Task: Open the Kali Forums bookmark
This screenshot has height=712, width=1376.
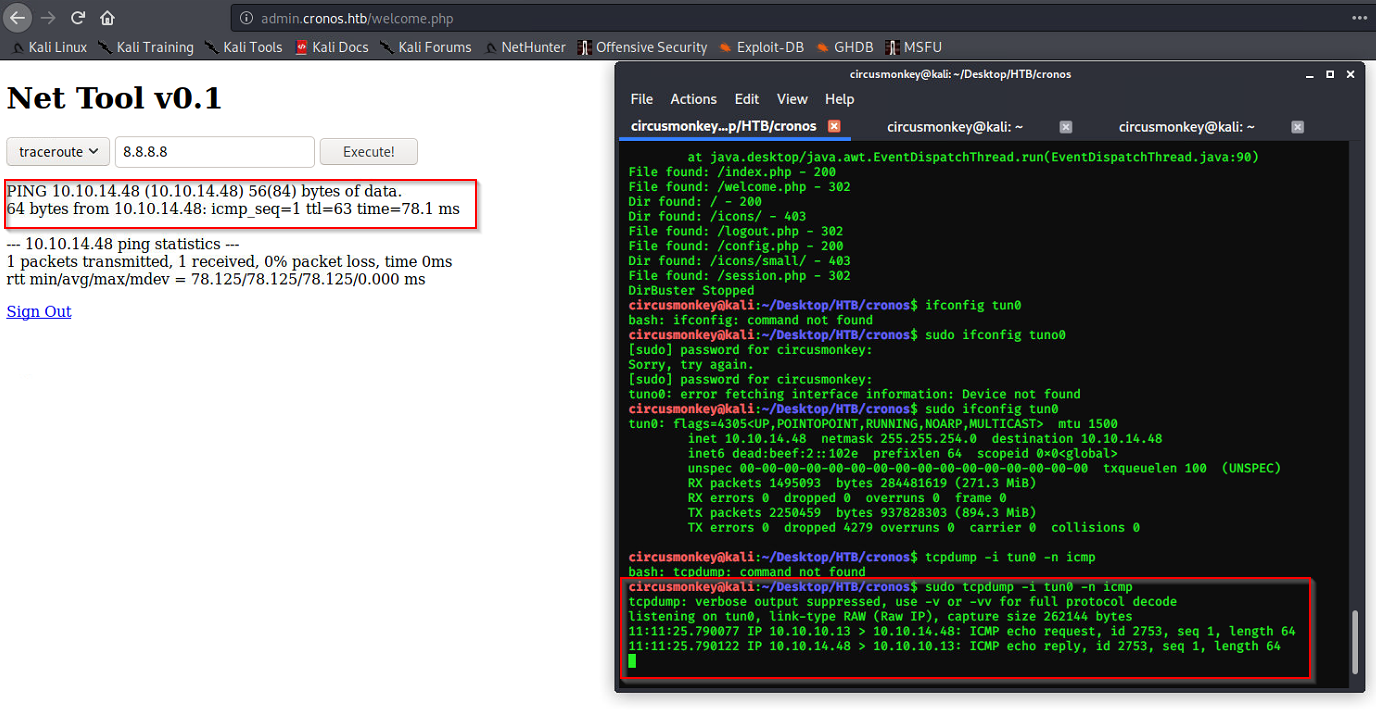Action: pos(425,47)
